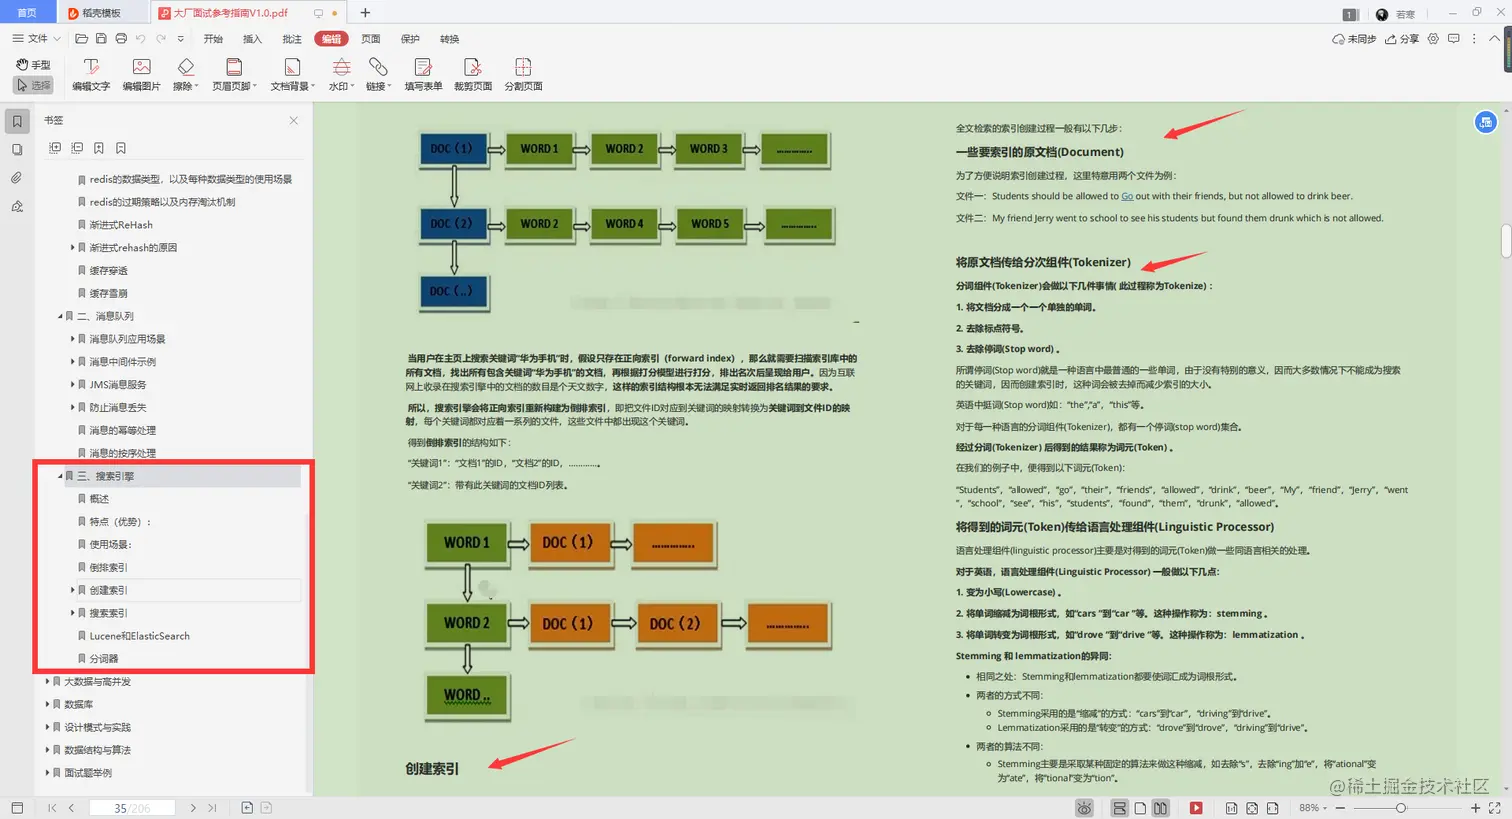Click the Open file folder icon
The height and width of the screenshot is (819, 1512).
click(82, 39)
